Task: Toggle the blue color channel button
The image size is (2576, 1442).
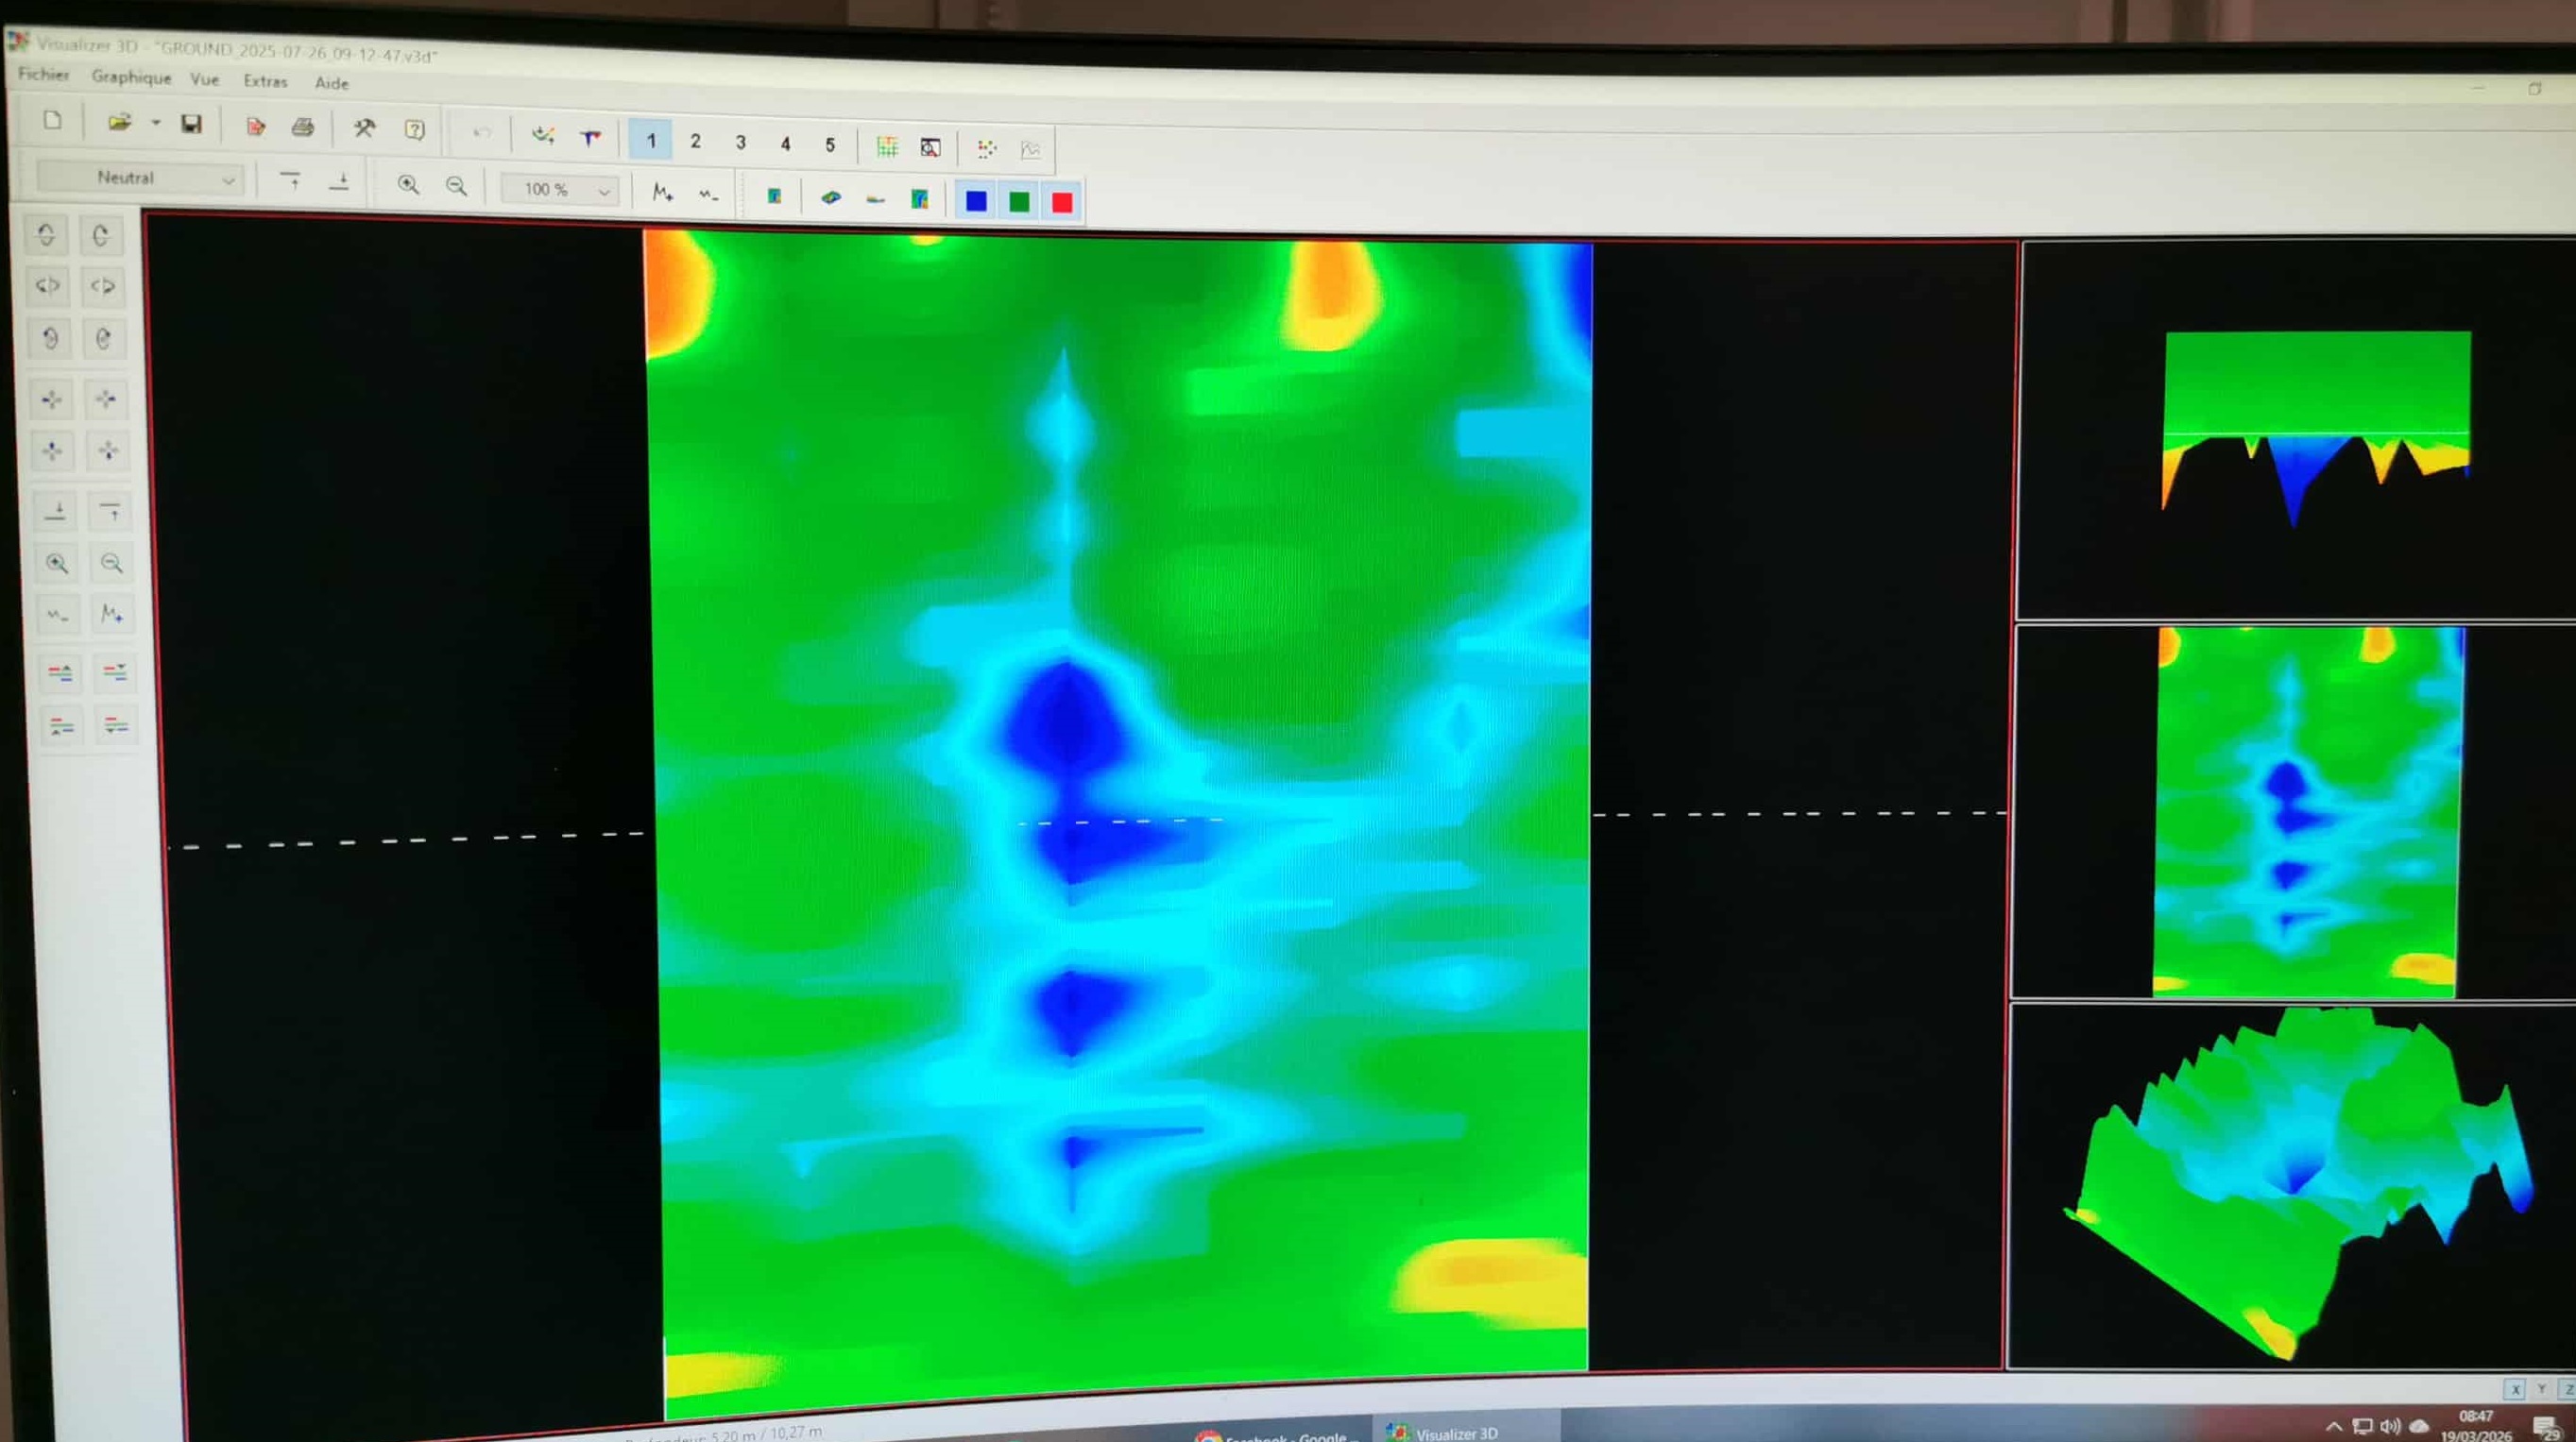Action: 976,201
